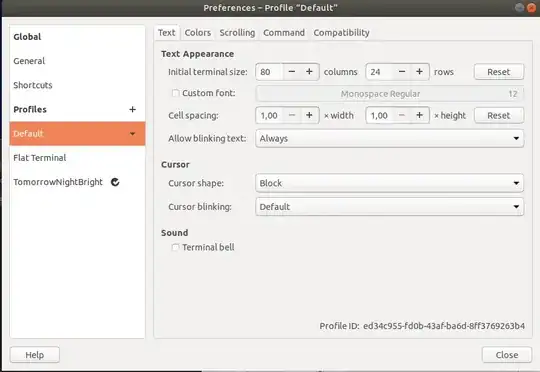Open the Scrolling tab
This screenshot has width=540, height=372.
237,33
